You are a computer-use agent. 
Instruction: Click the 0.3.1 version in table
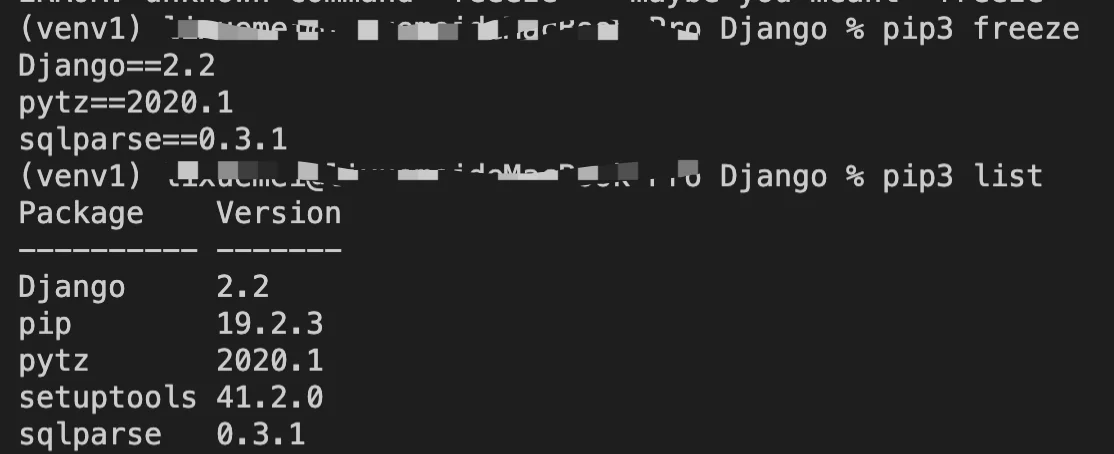pos(261,434)
